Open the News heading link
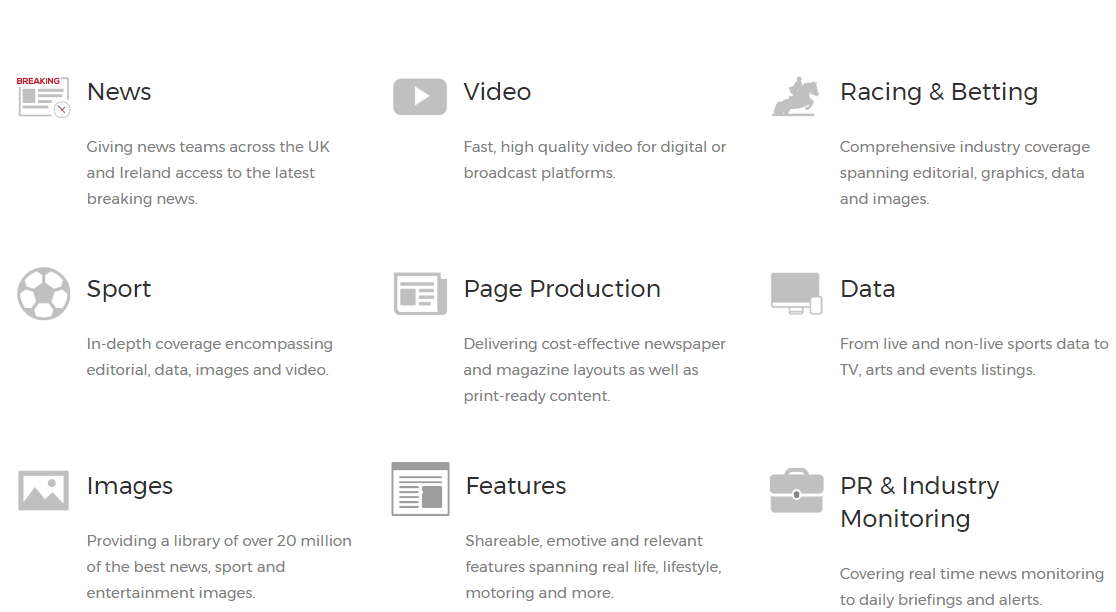Screen dimensions: 1116x612 click(119, 92)
